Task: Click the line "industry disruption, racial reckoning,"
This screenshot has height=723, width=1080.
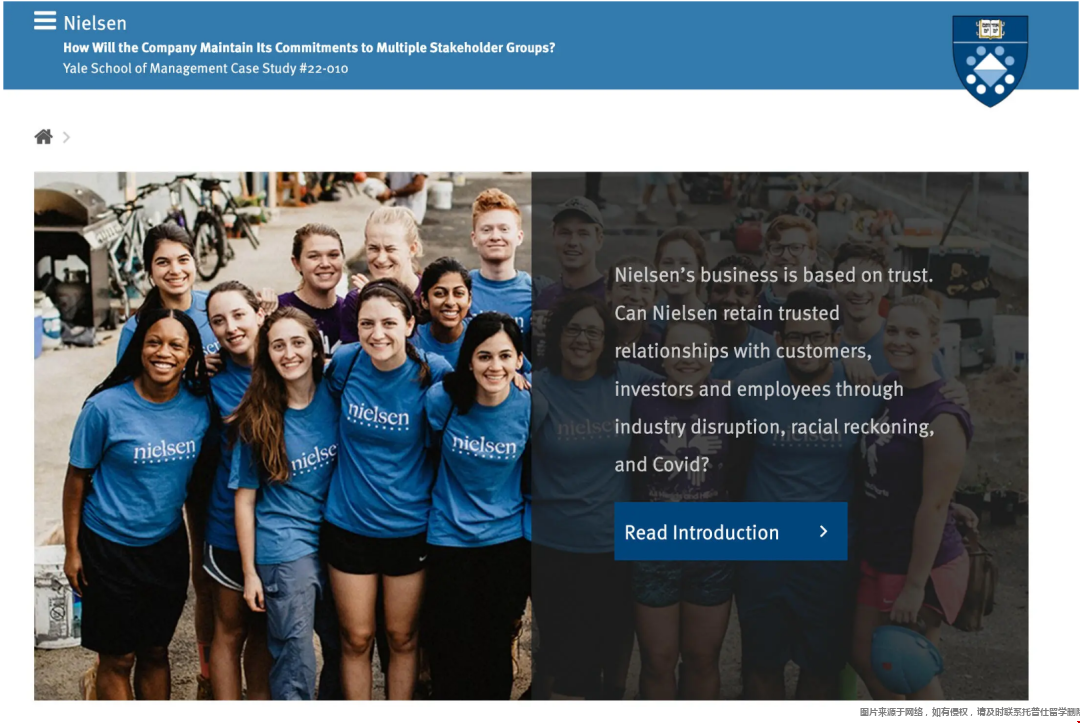Action: (774, 427)
